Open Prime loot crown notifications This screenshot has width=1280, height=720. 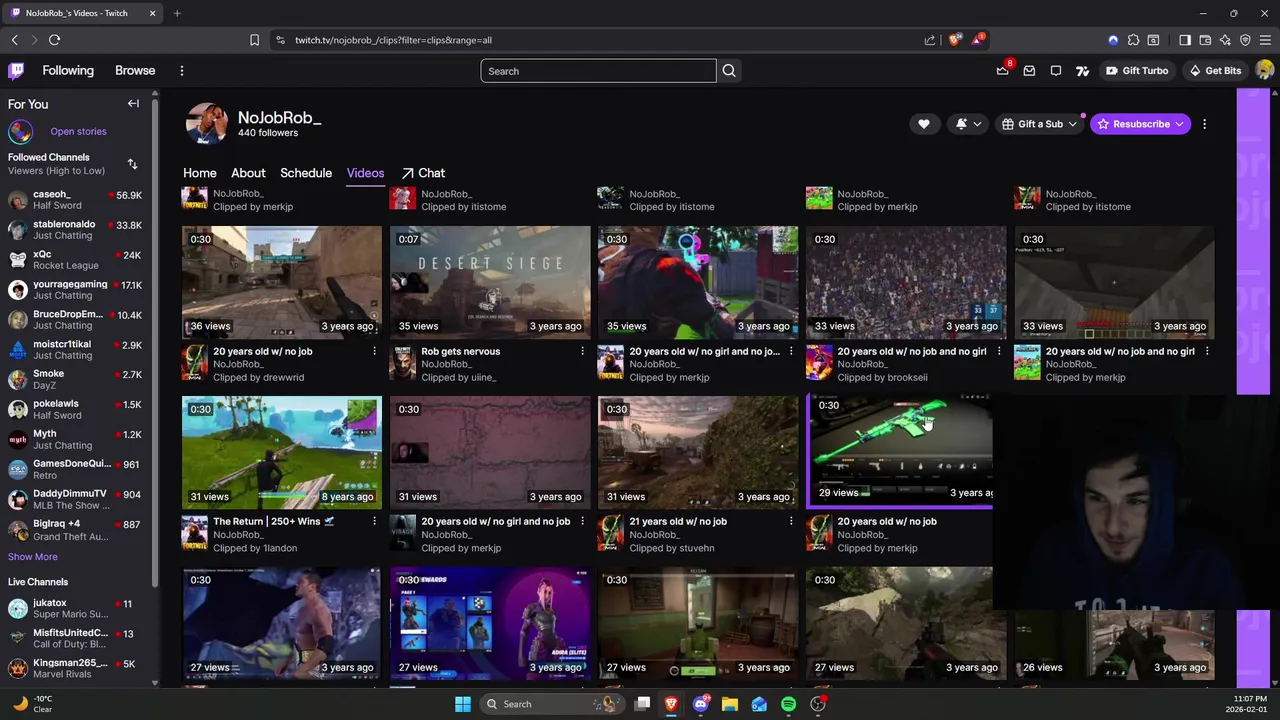(x=1003, y=71)
